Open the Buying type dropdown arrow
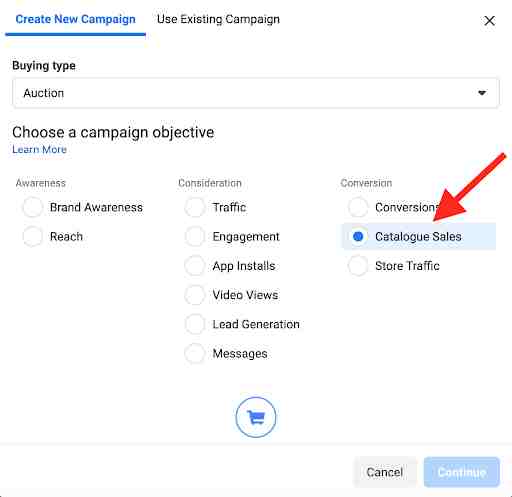Screen dimensions: 512x497 482,93
